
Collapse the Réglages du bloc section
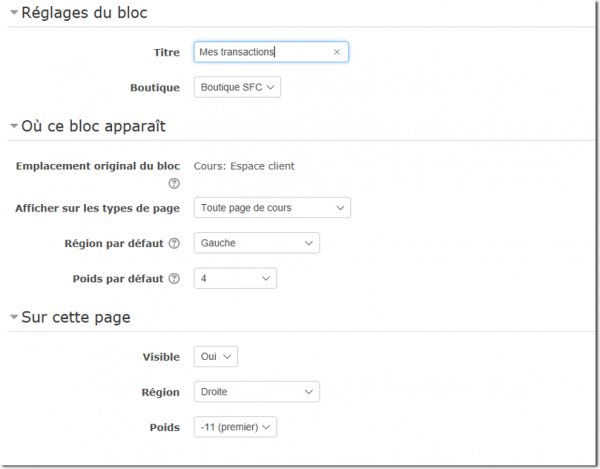14,13
